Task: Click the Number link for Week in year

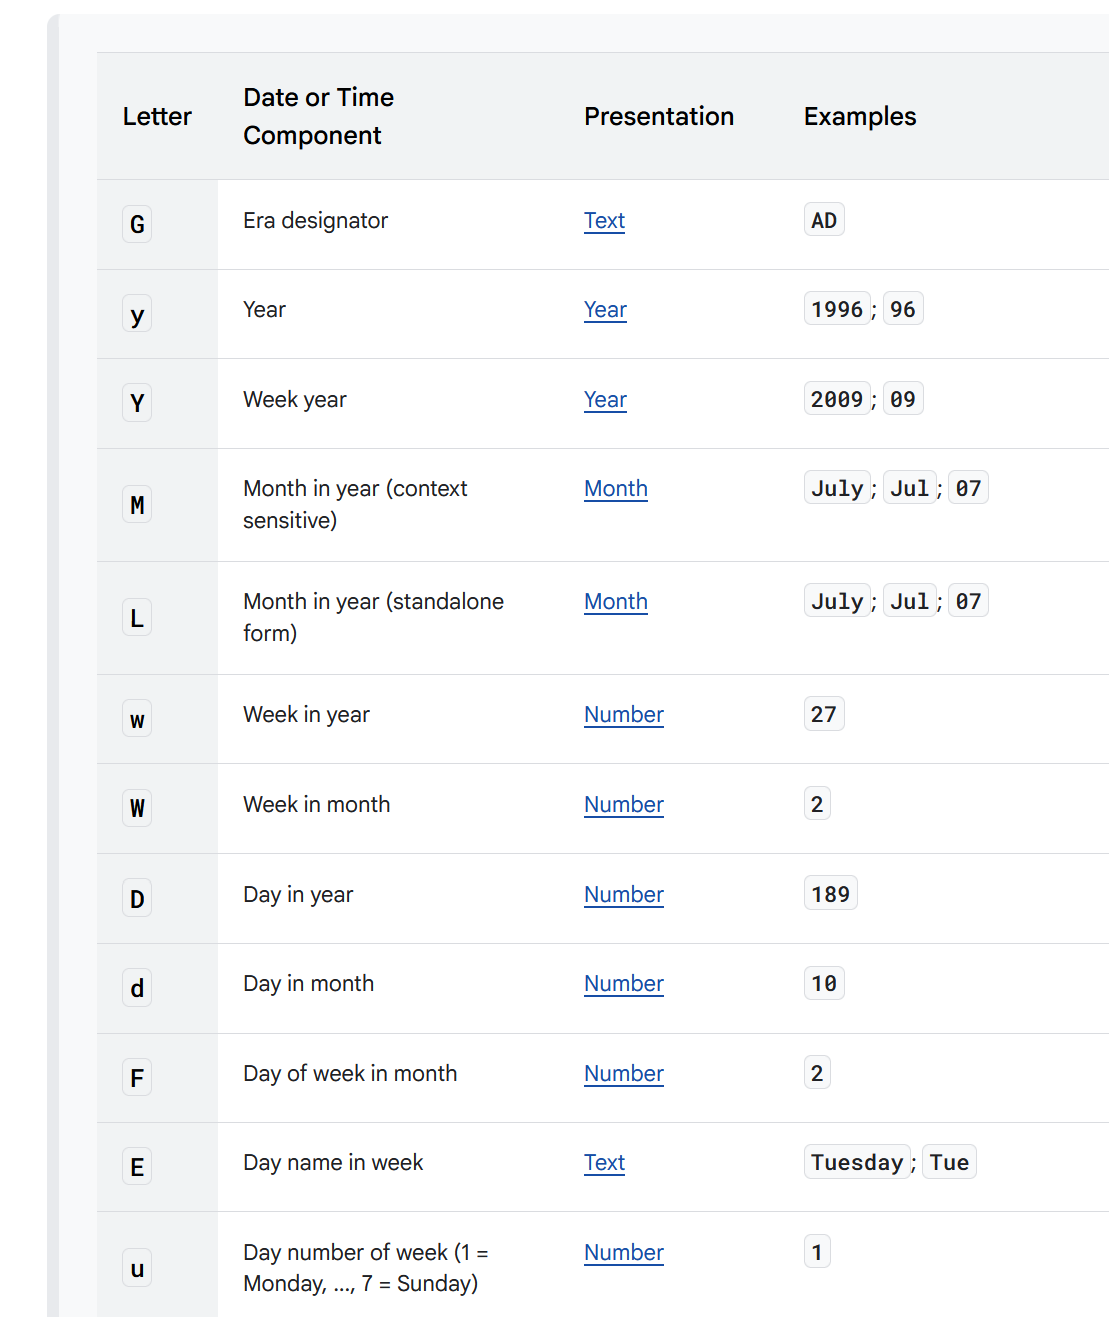Action: pyautogui.click(x=623, y=715)
